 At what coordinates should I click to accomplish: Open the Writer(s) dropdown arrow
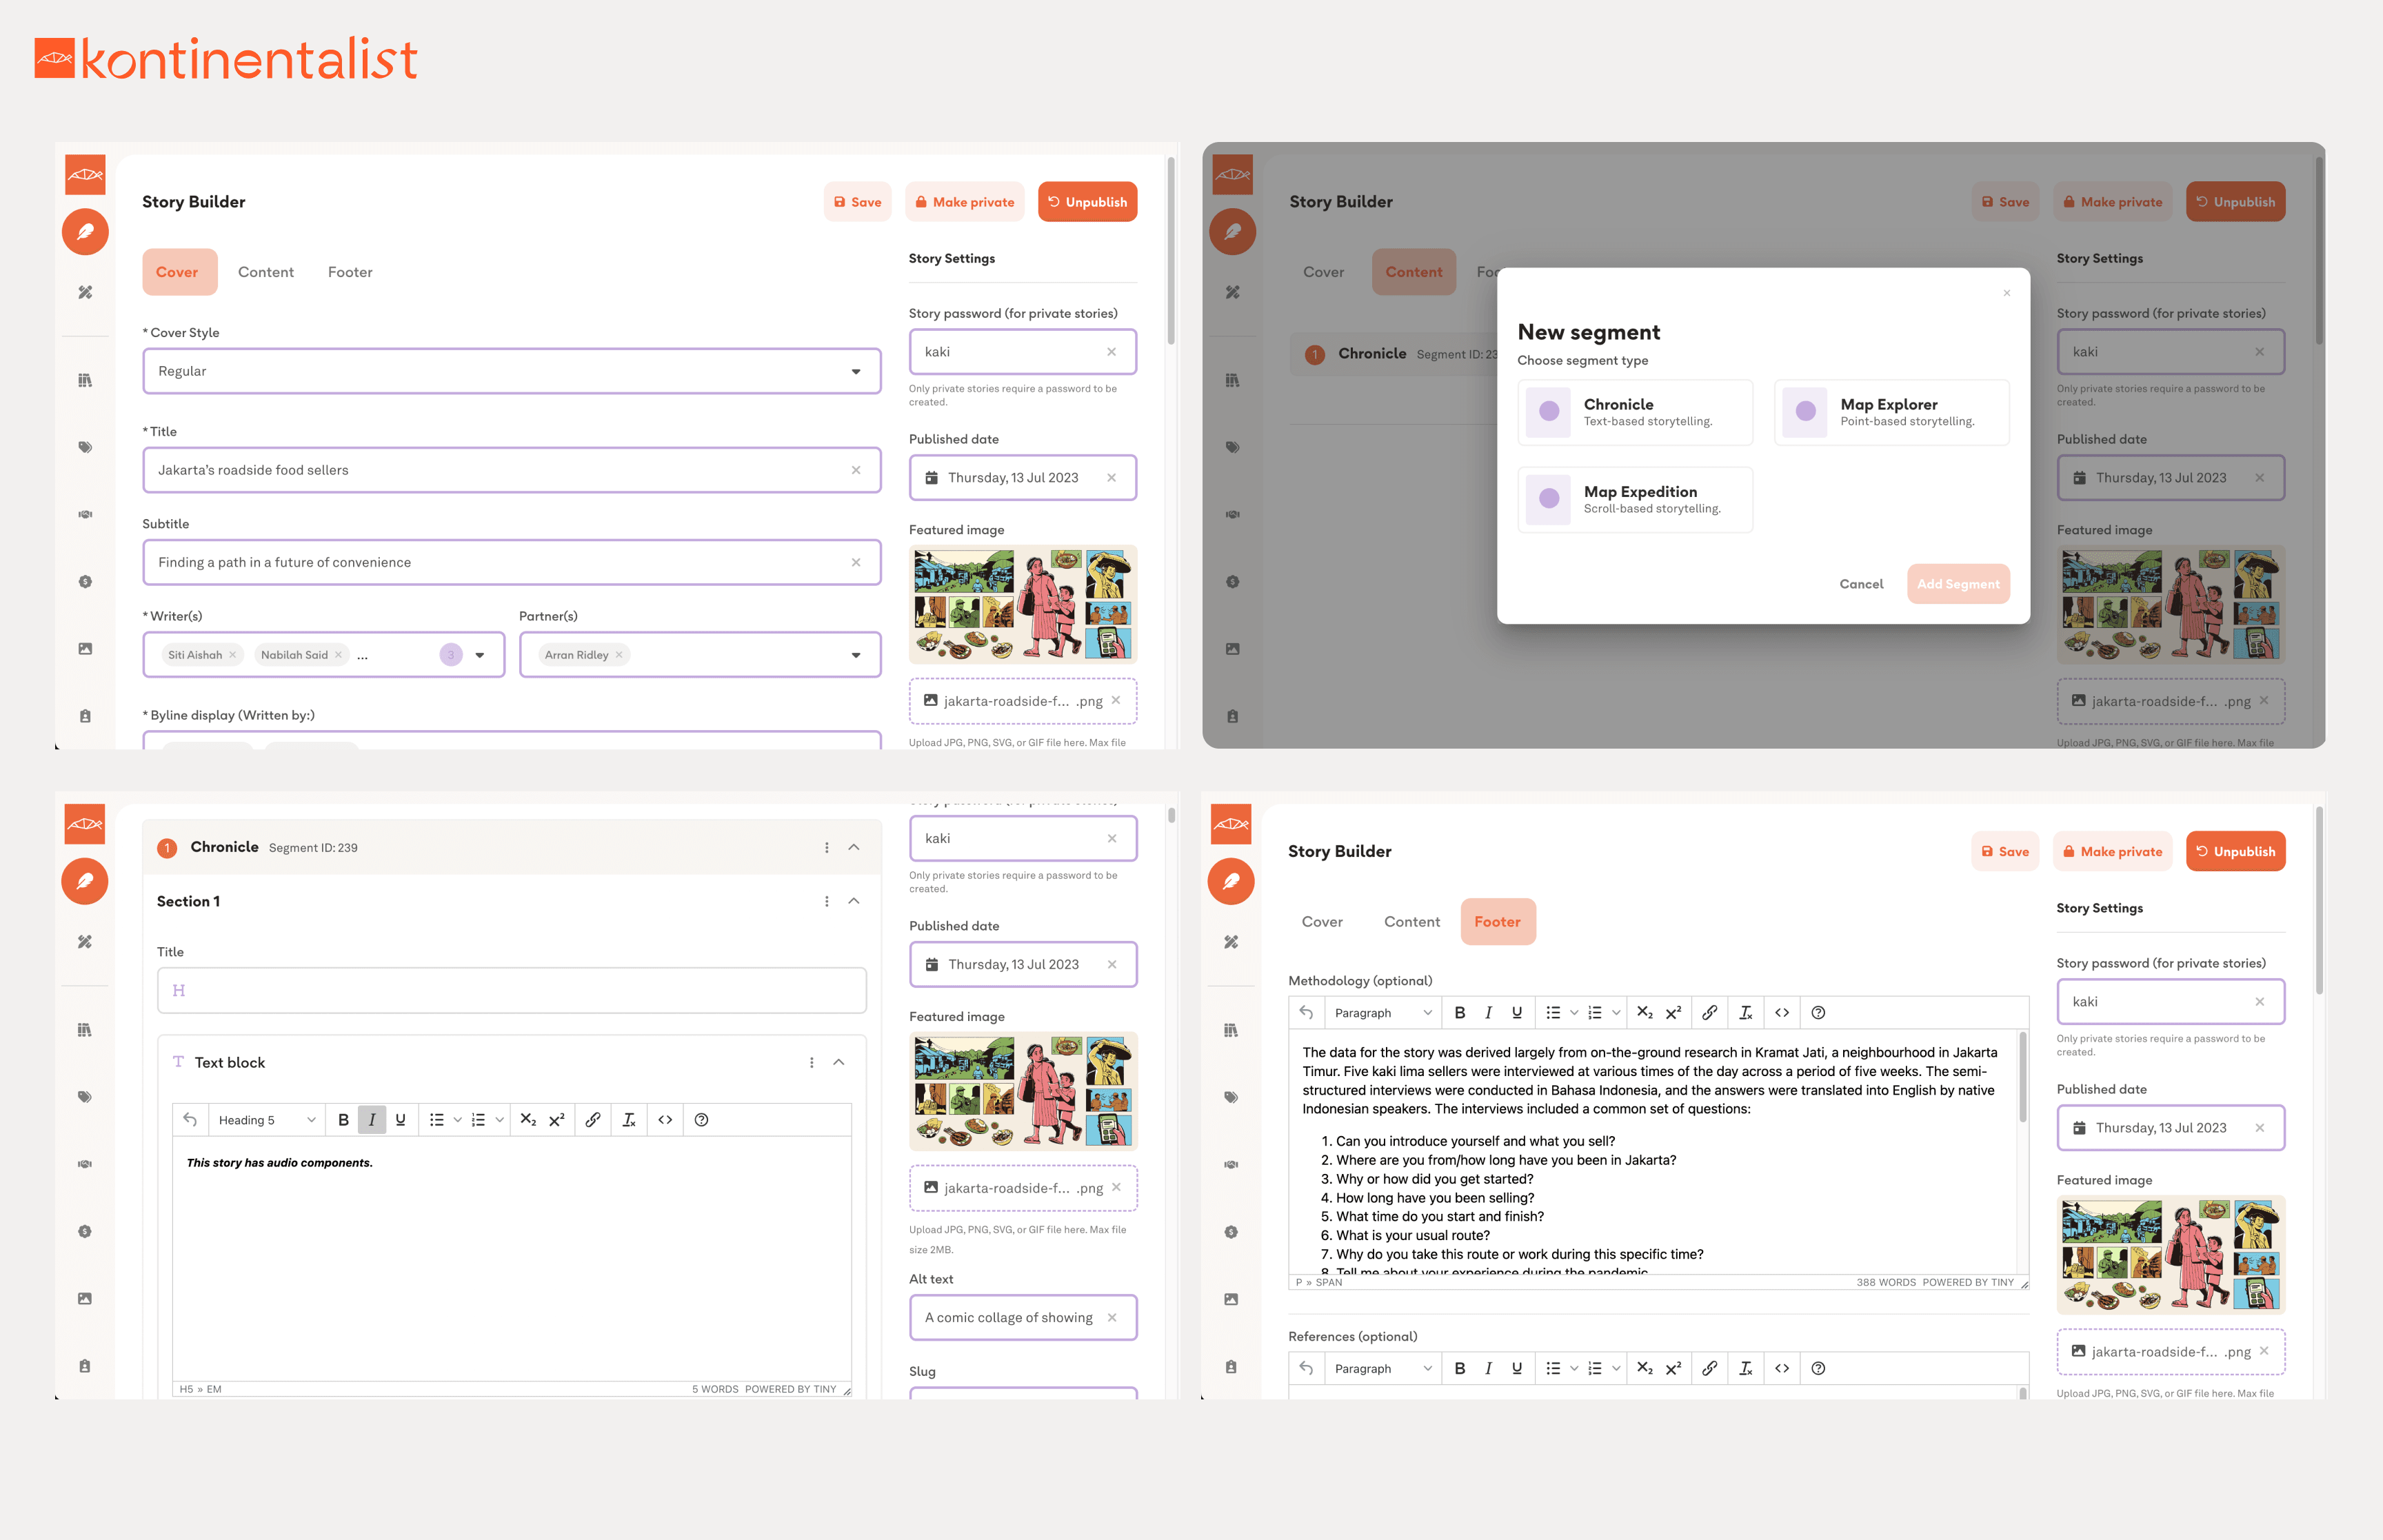[x=480, y=655]
